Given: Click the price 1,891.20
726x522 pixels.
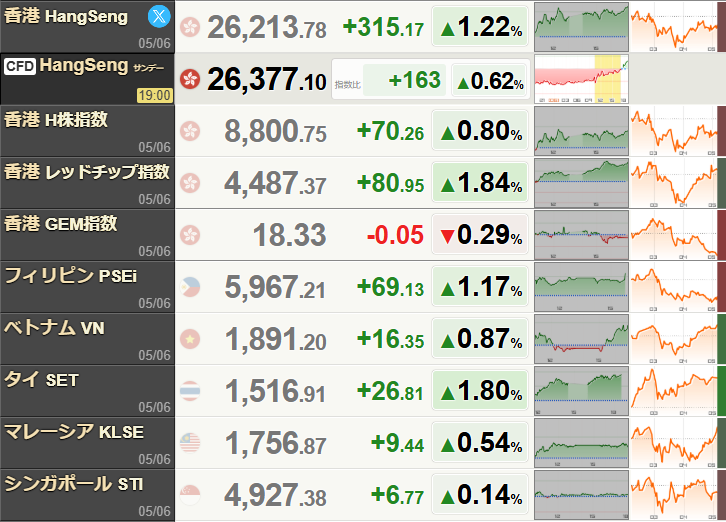Looking at the screenshot, I should point(275,340).
